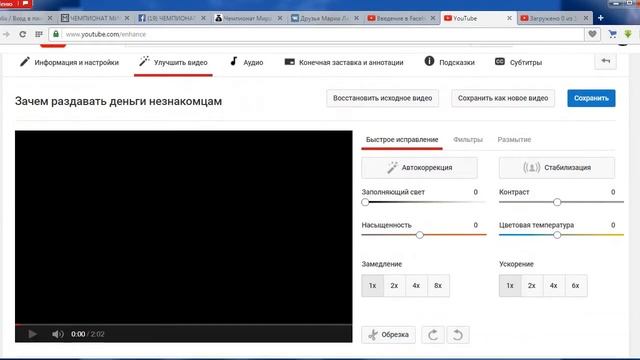Screen dimensions: 640x360
Task: Open a new browser tab with plus icon
Action: click(600, 18)
